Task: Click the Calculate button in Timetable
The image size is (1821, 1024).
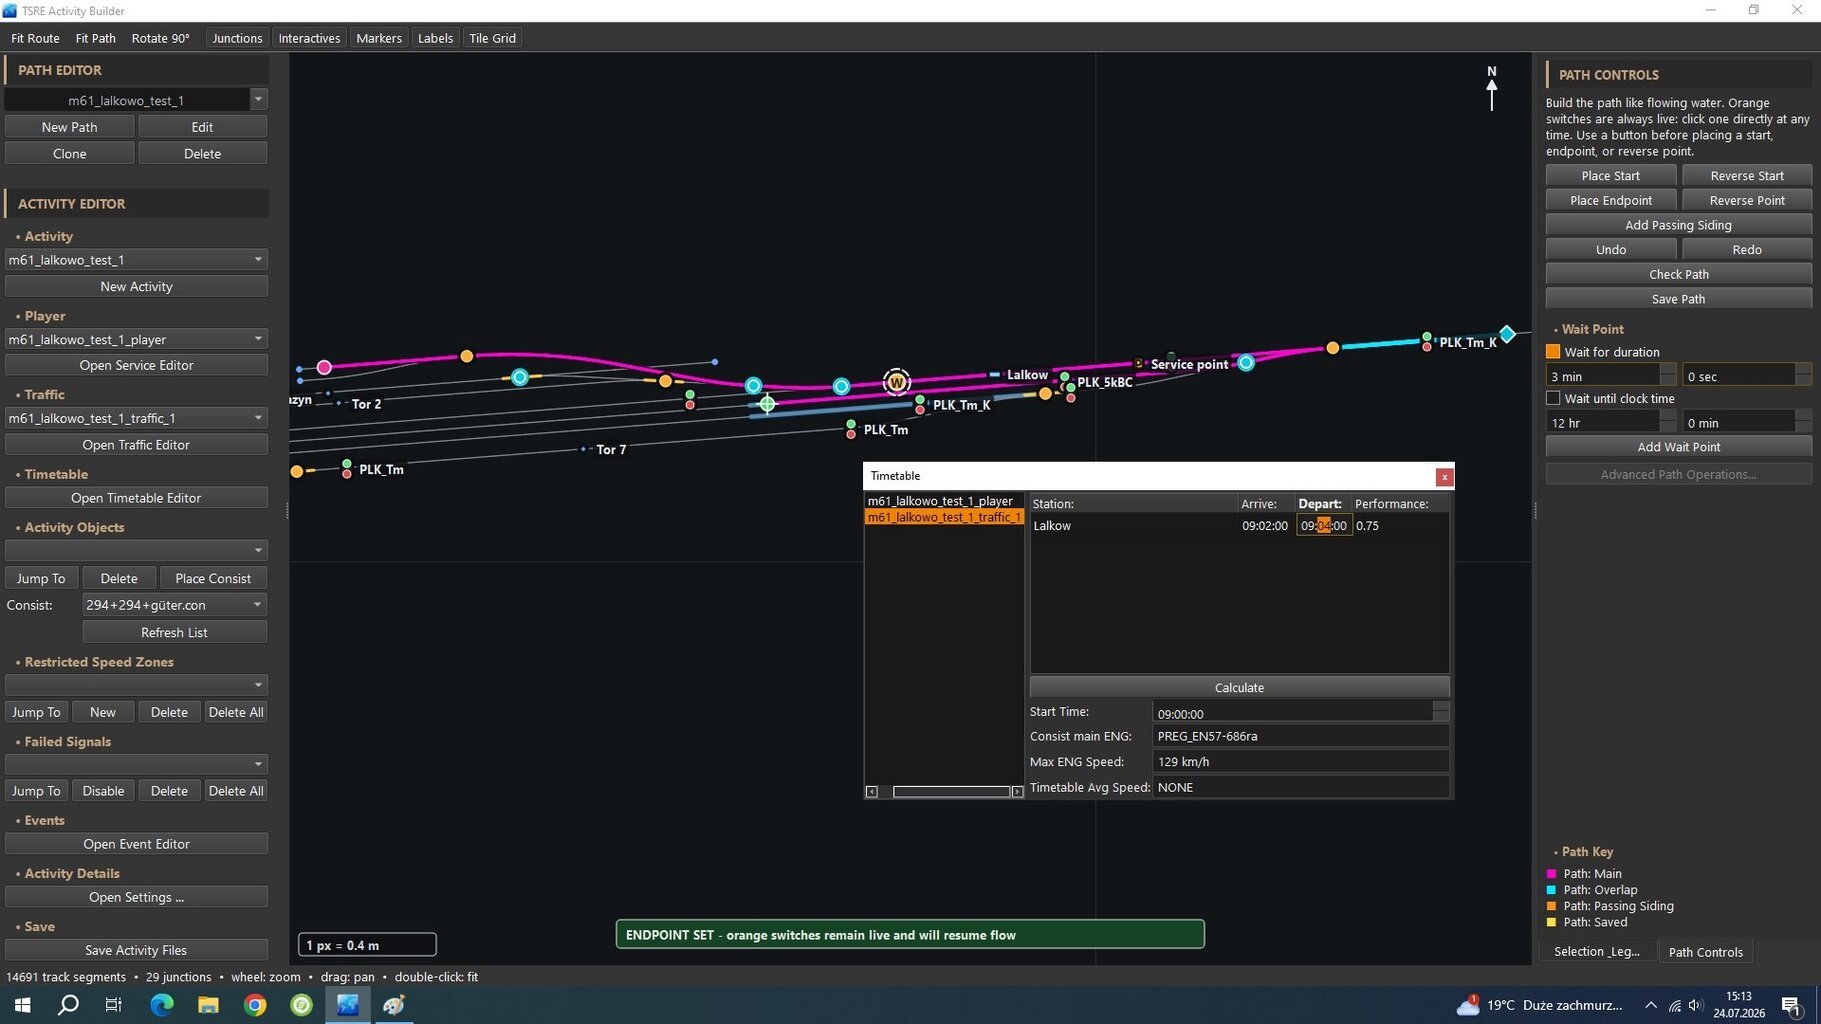Action: click(x=1239, y=688)
